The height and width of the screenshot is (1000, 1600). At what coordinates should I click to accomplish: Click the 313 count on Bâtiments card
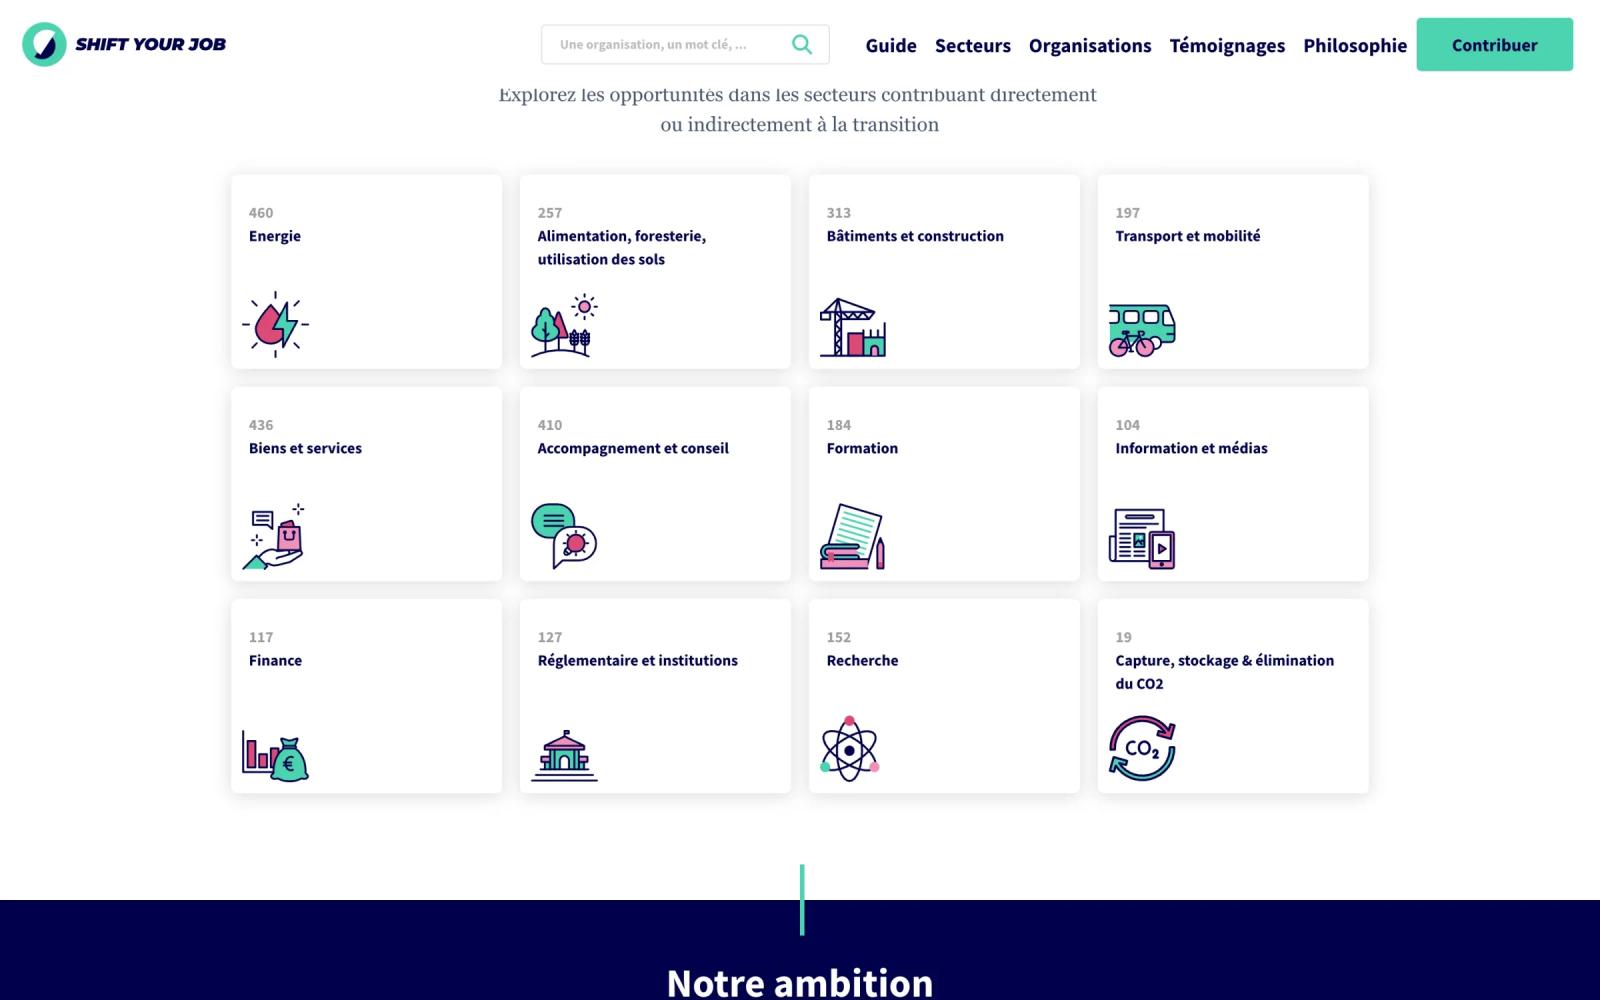click(x=839, y=213)
